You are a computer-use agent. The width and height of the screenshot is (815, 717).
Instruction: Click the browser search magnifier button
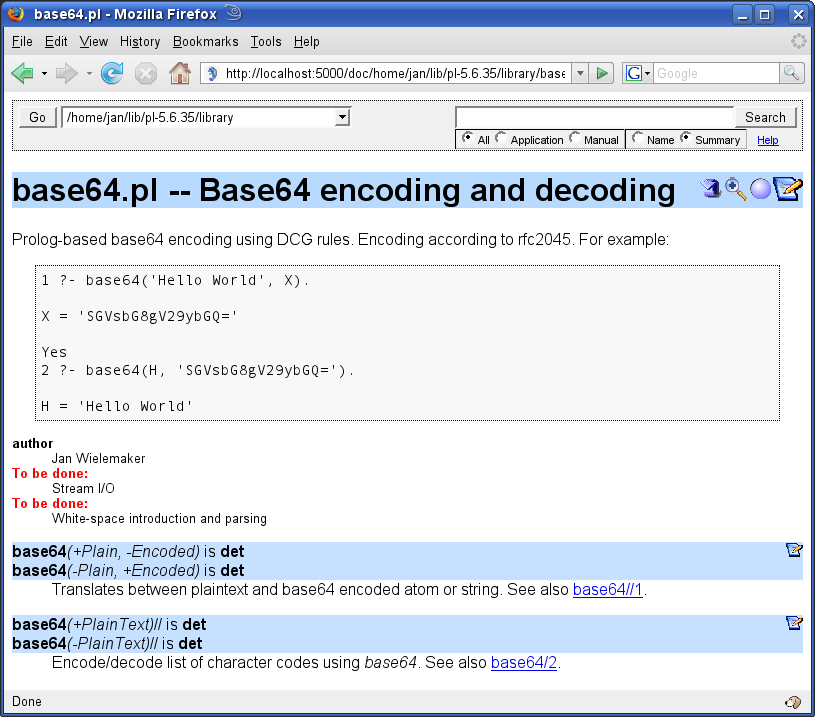pyautogui.click(x=792, y=73)
